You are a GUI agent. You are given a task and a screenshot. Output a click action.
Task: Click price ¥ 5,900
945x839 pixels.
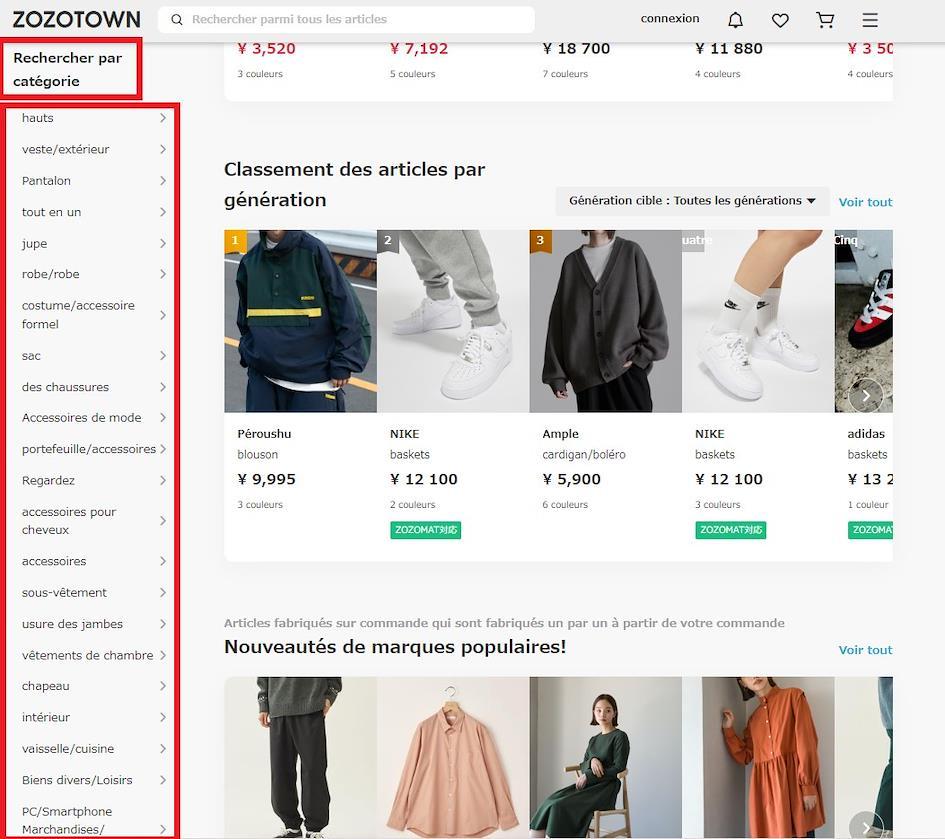[571, 479]
